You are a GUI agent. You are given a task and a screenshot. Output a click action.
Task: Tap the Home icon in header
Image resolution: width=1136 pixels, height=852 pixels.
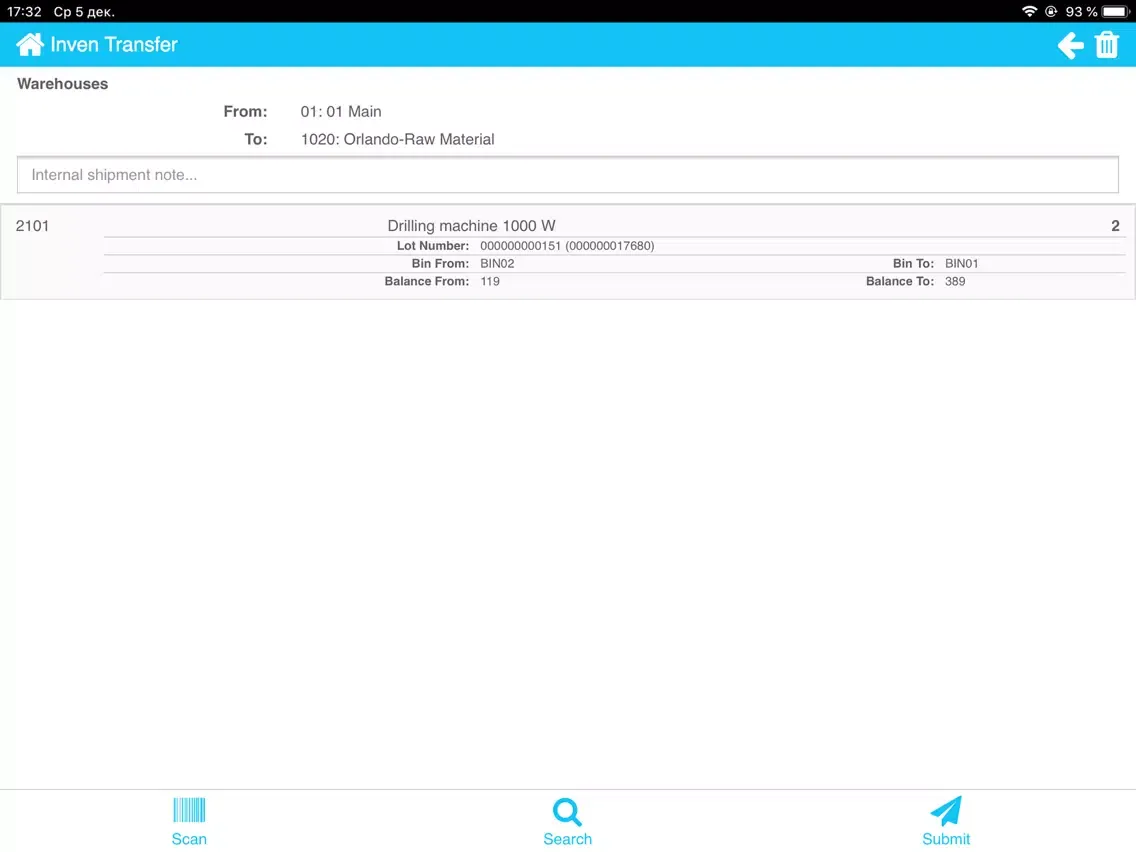point(30,45)
